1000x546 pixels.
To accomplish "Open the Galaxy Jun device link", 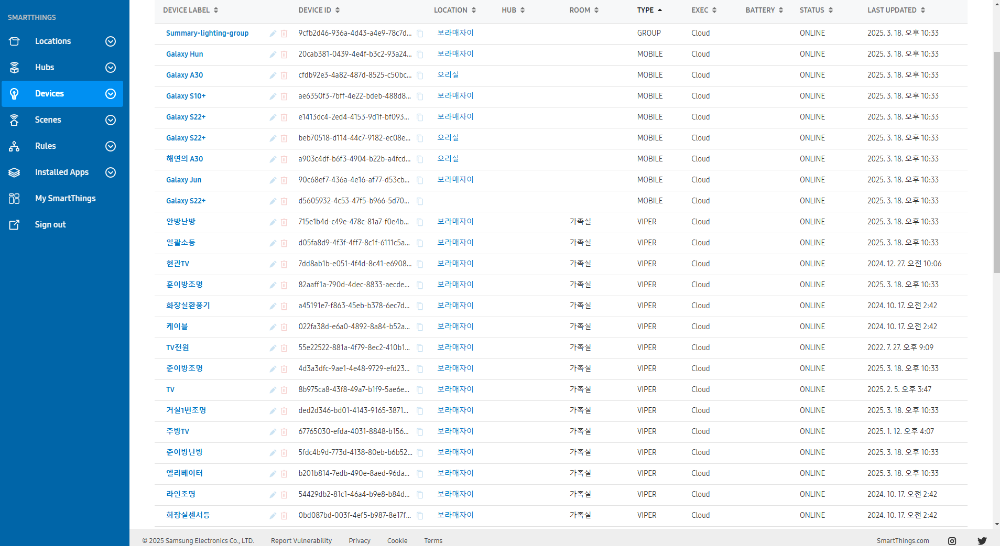I will 184,180.
